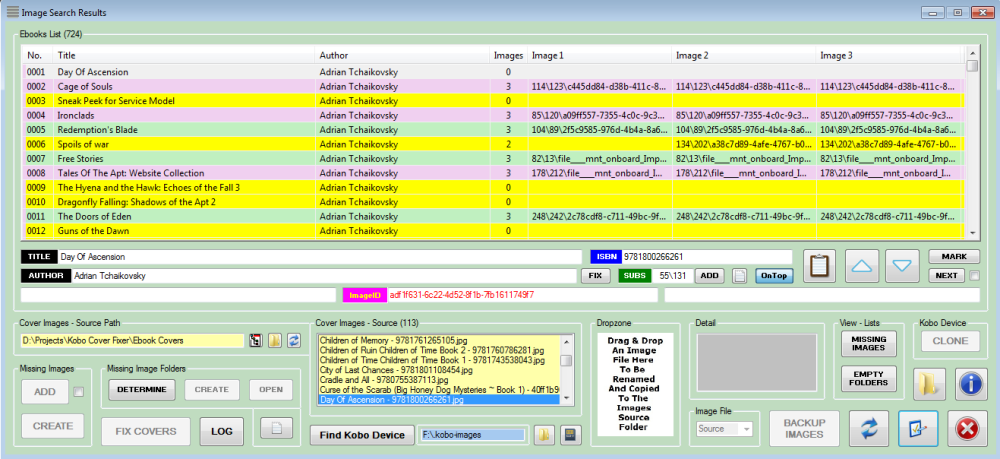The height and width of the screenshot is (459, 1000).
Task: Click the NEXT button
Action: click(x=946, y=276)
